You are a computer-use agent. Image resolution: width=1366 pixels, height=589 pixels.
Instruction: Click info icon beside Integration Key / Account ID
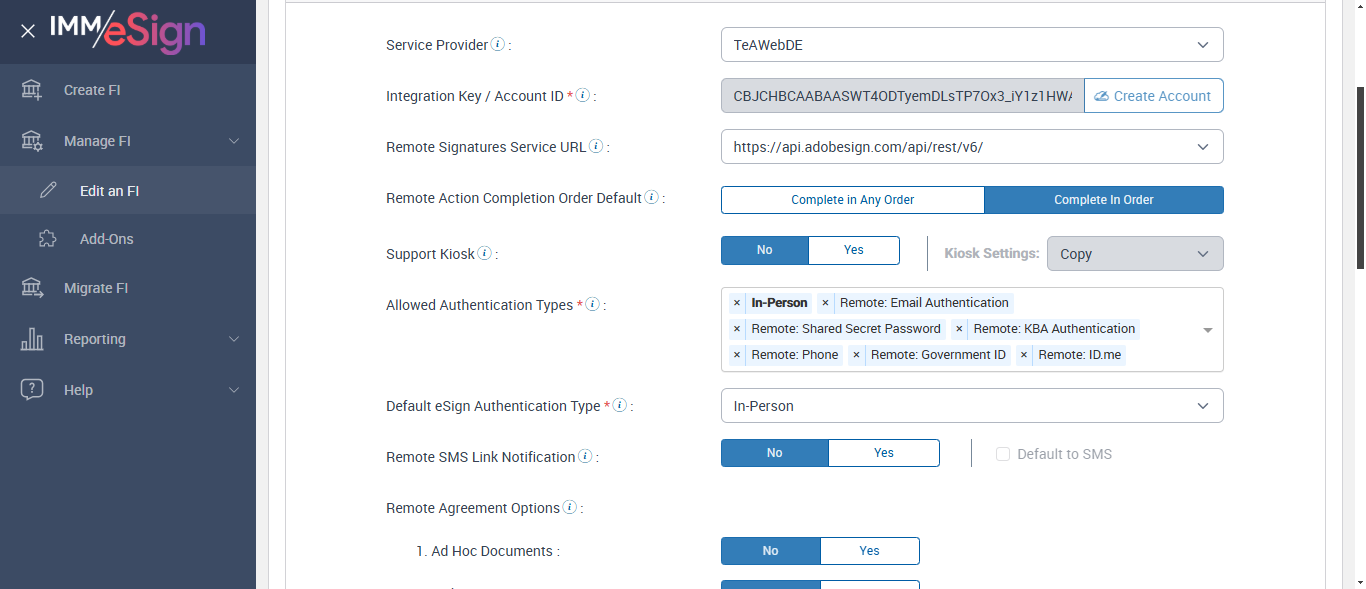583,96
